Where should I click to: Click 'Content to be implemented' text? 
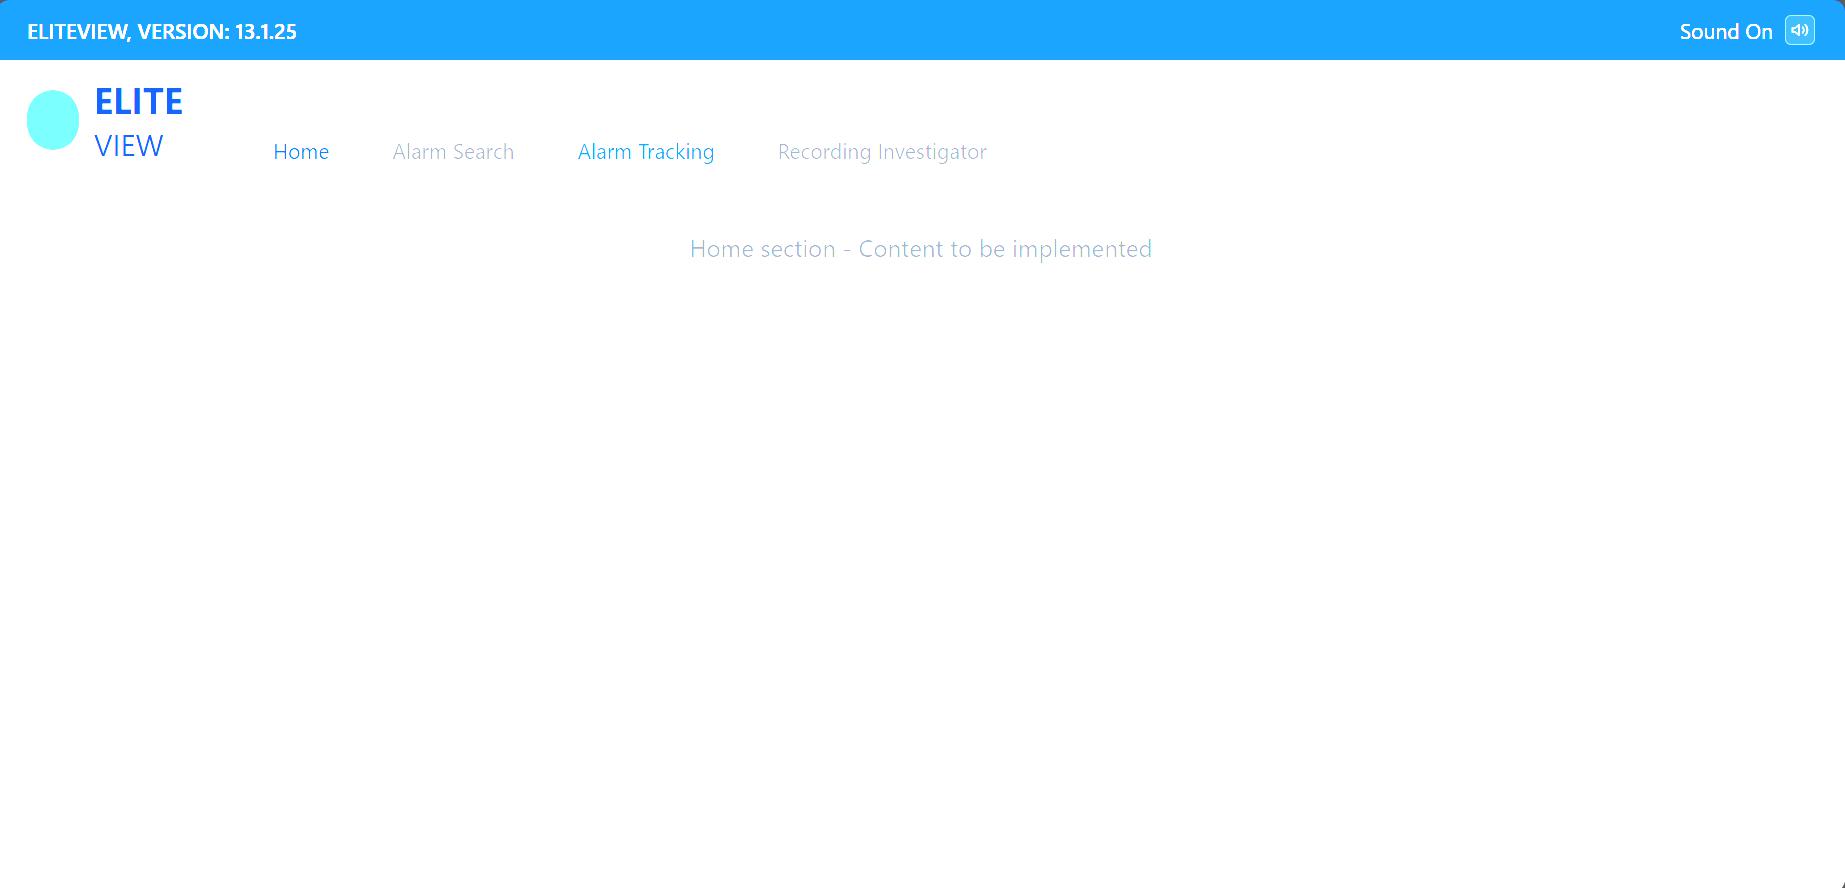[x=1005, y=249]
